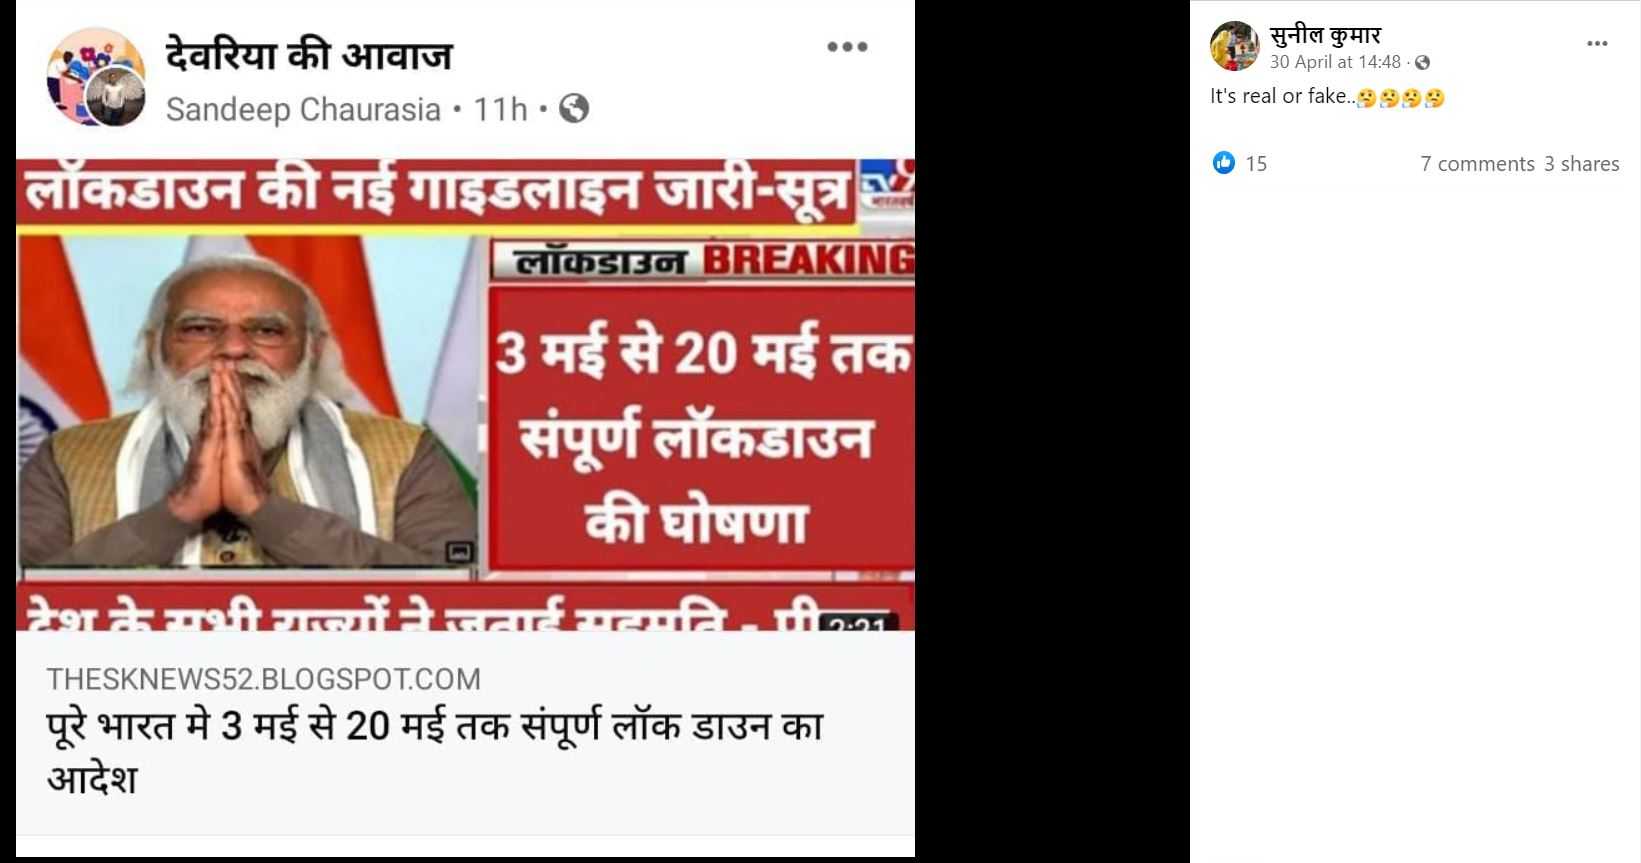
Task: Click the globe icon in shared post
Action: click(573, 108)
